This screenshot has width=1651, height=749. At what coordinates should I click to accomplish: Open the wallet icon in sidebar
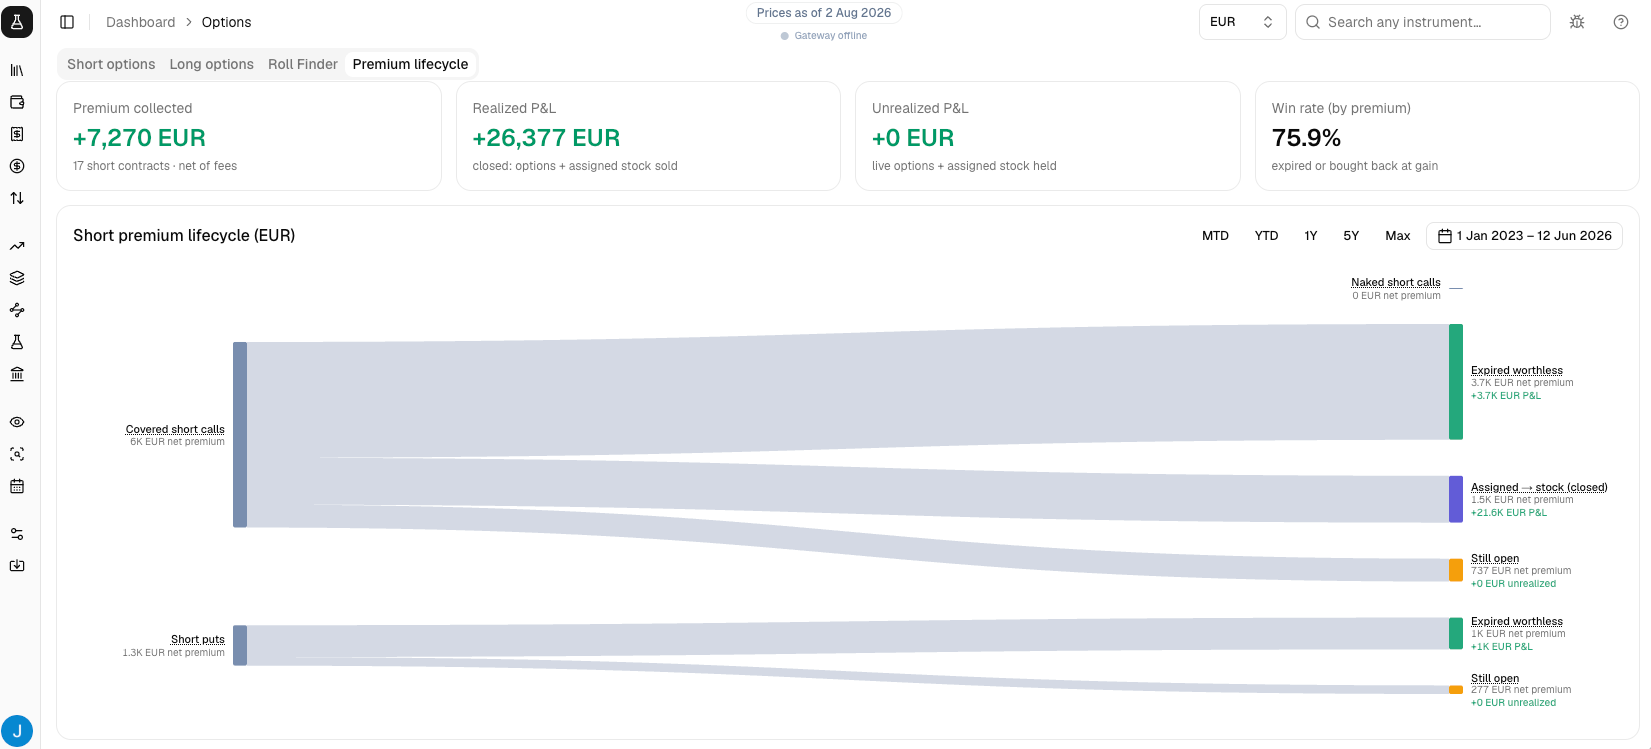[x=17, y=102]
